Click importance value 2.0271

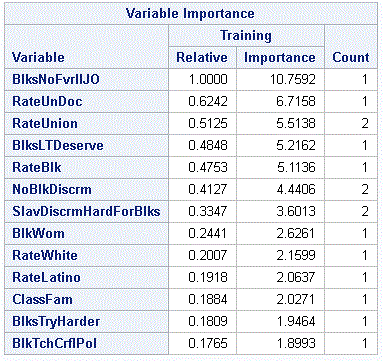click(x=296, y=299)
